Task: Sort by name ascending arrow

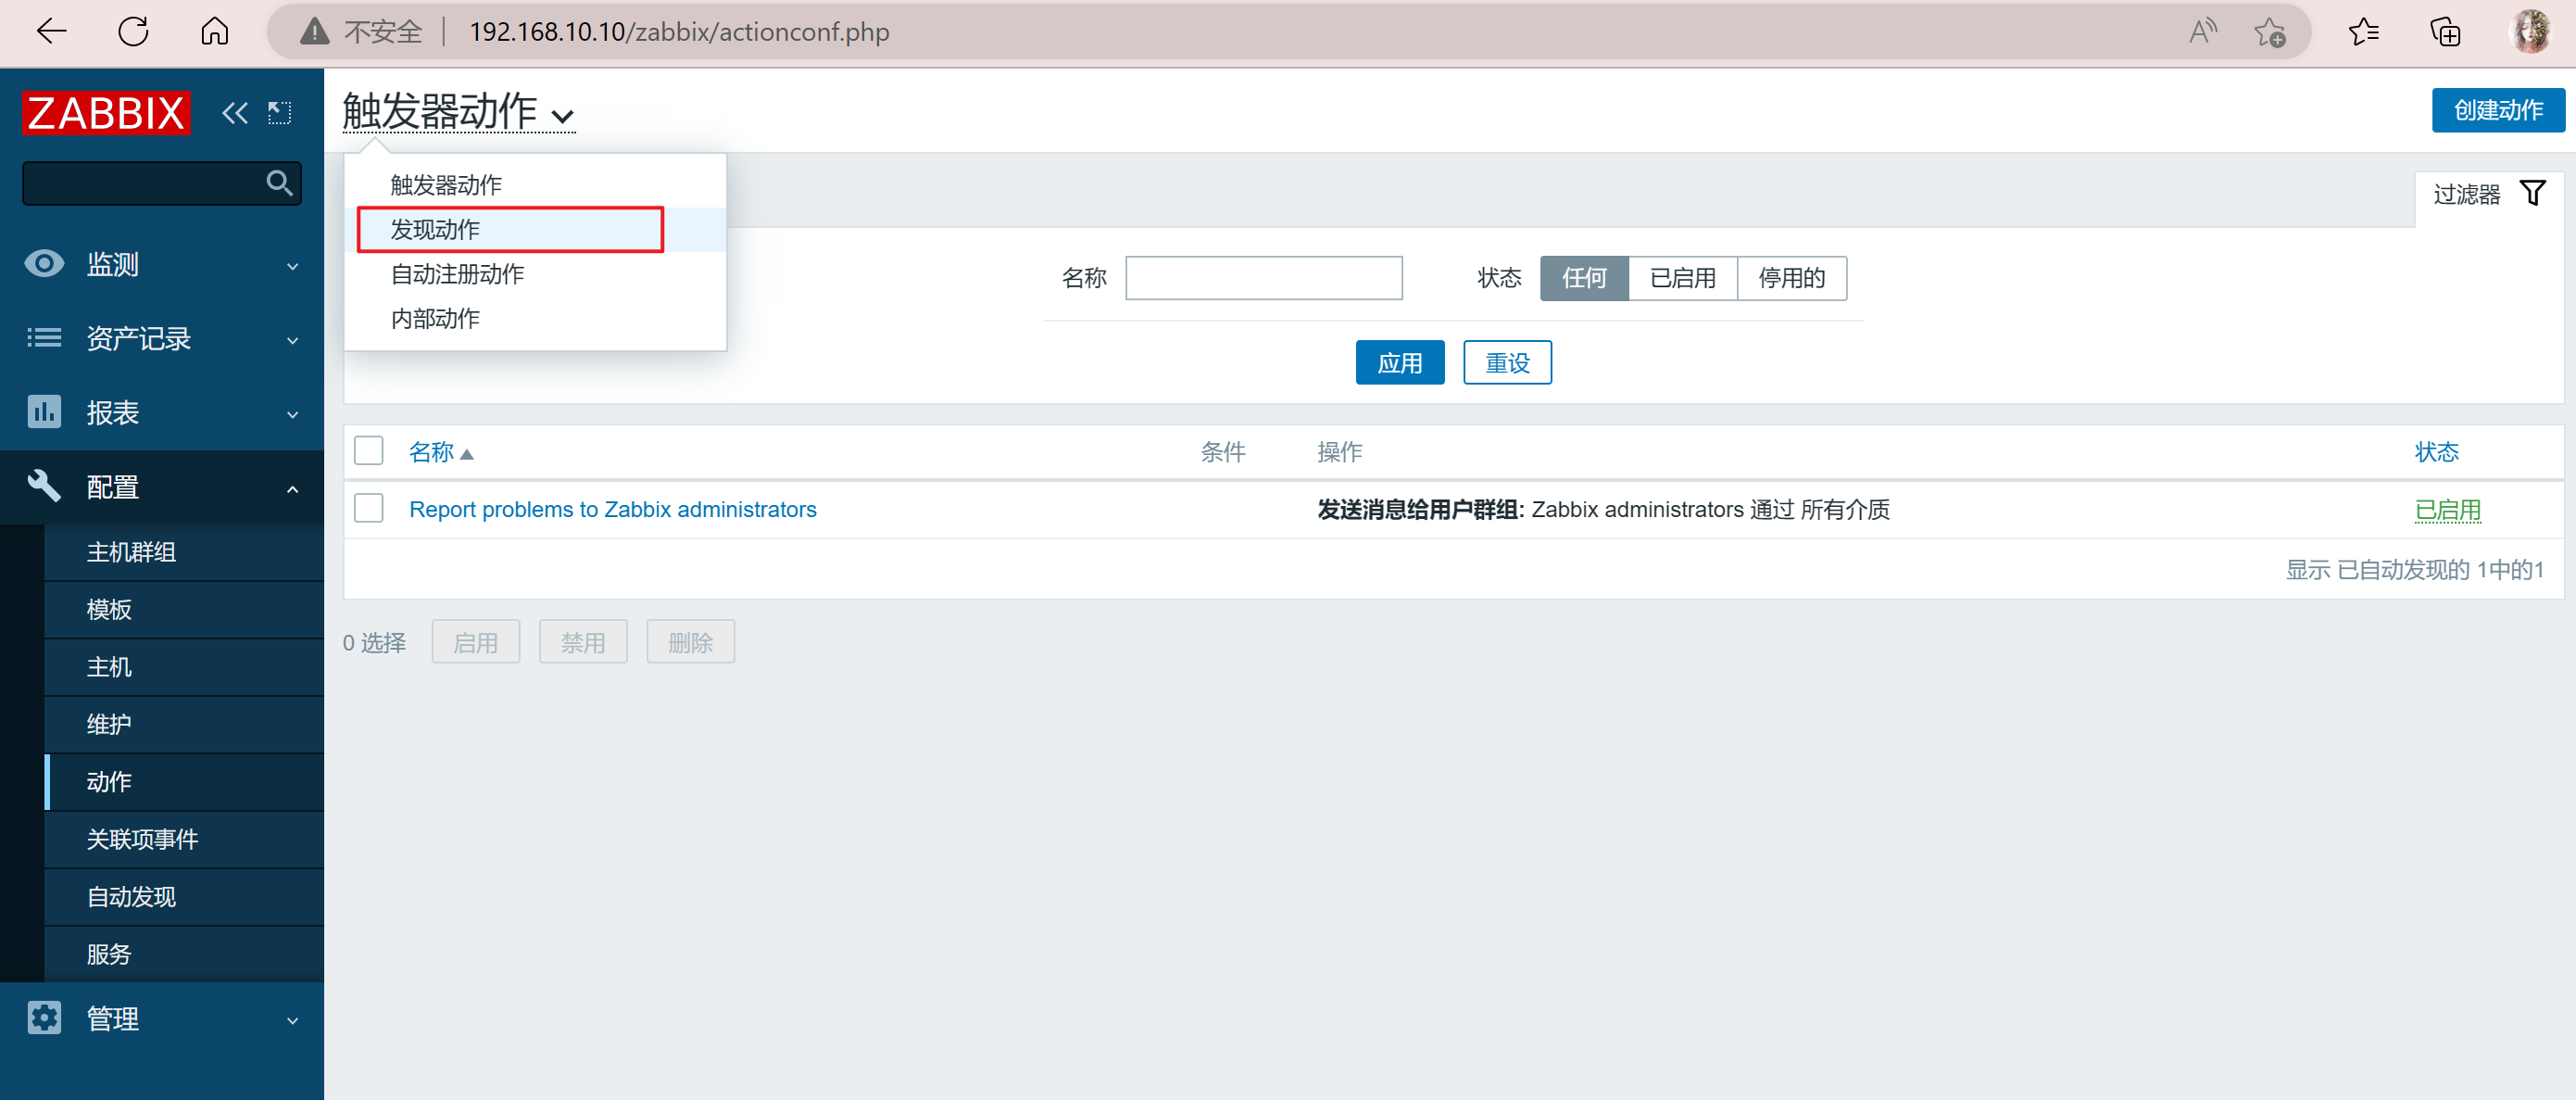Action: [x=467, y=454]
